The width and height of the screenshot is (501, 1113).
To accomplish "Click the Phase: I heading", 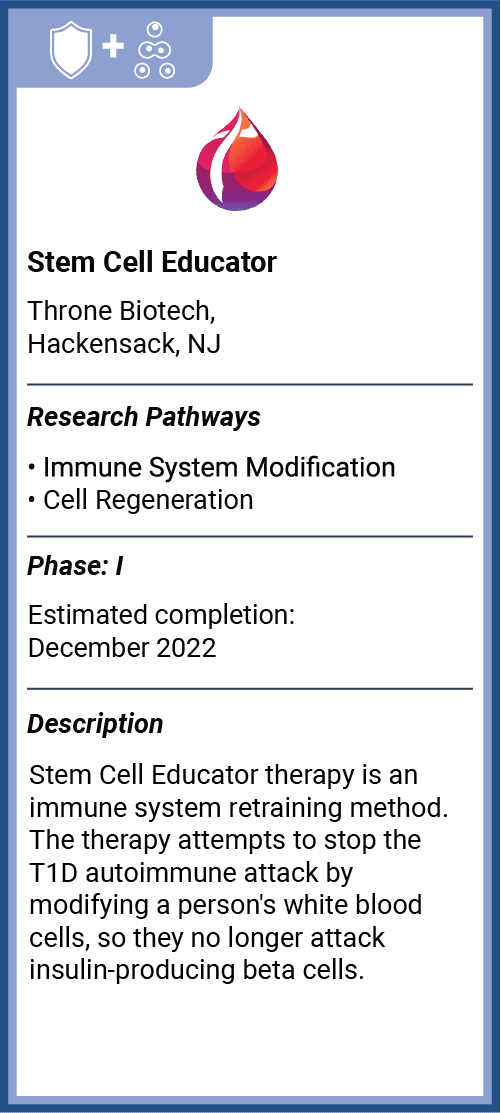I will coord(75,568).
